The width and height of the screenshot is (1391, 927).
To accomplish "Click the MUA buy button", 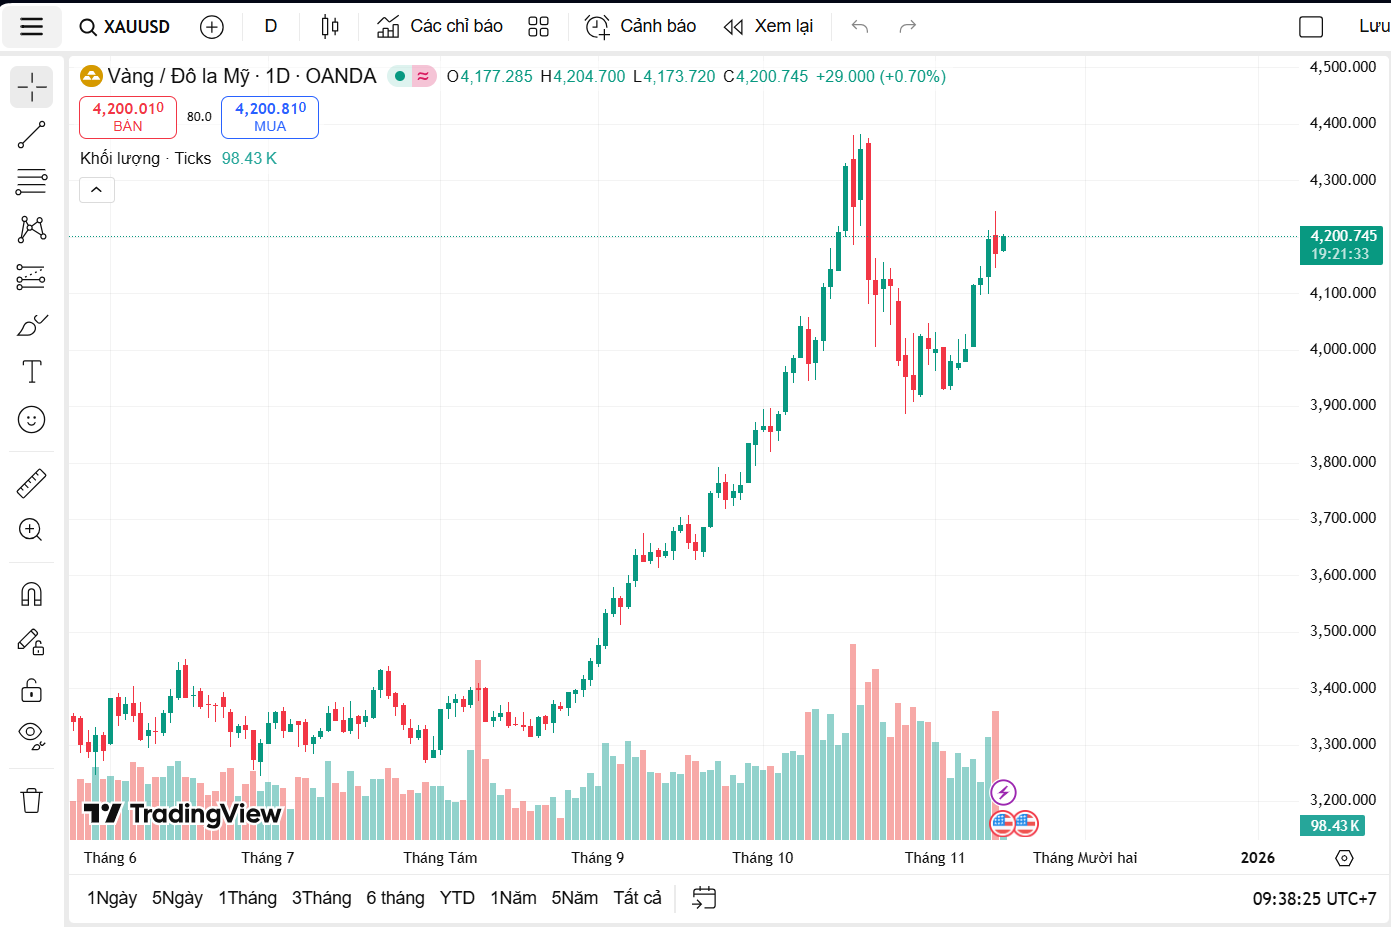I will click(x=268, y=117).
